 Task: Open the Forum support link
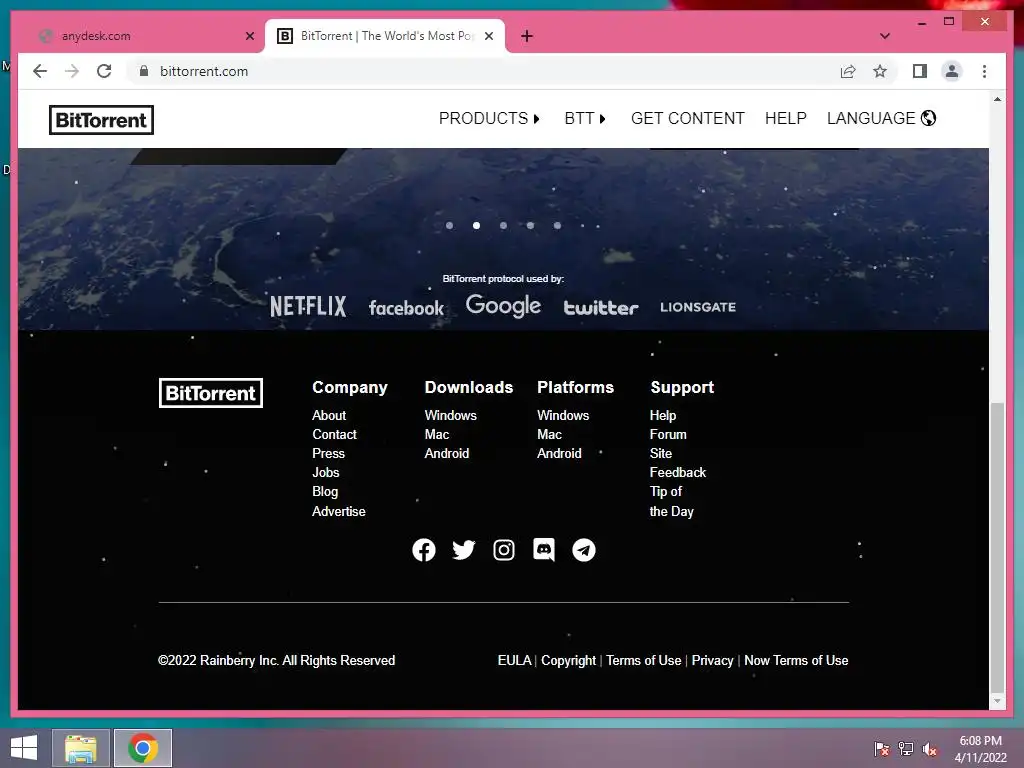[668, 434]
